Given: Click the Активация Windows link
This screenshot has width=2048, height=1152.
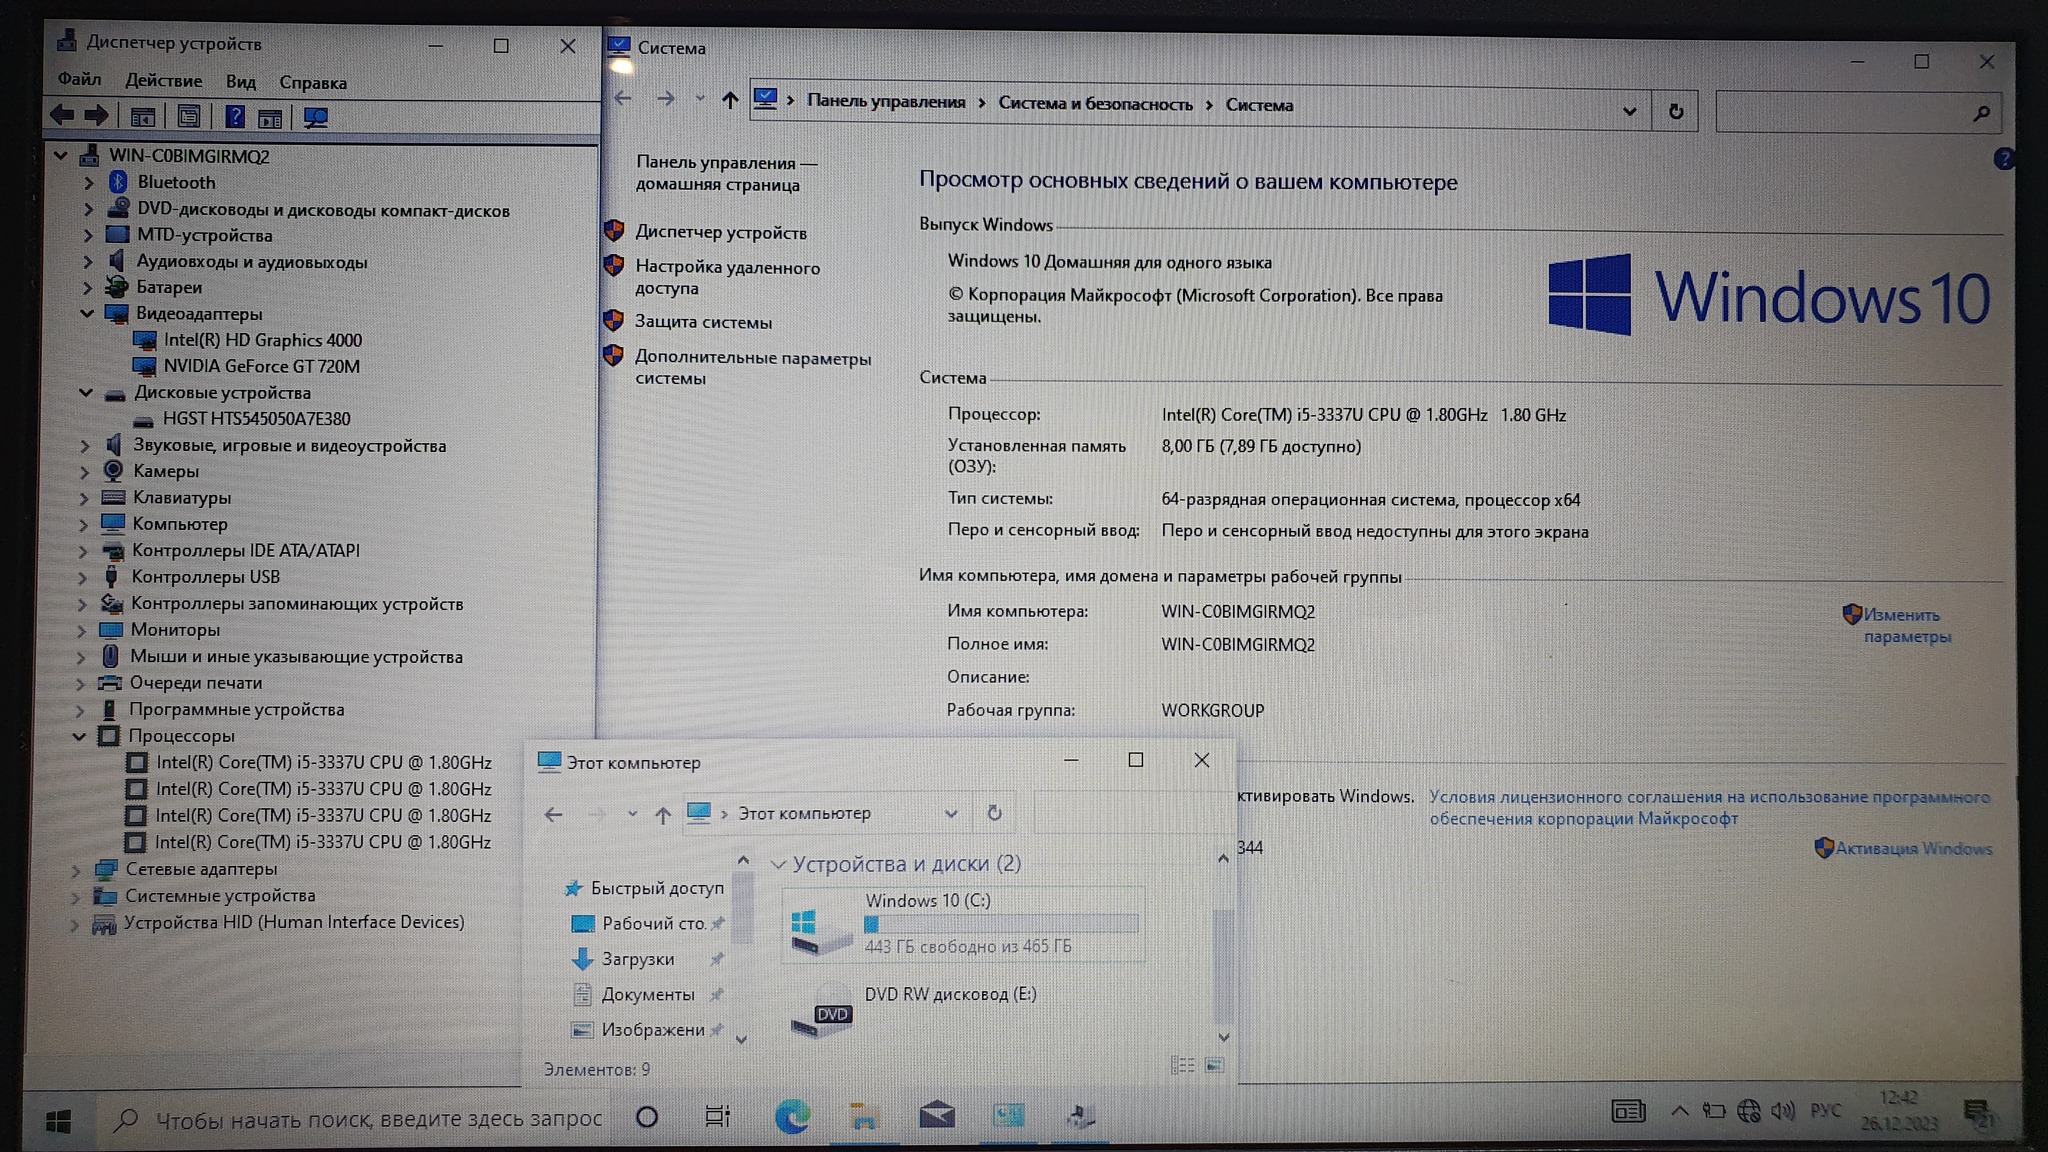Looking at the screenshot, I should coord(1913,849).
